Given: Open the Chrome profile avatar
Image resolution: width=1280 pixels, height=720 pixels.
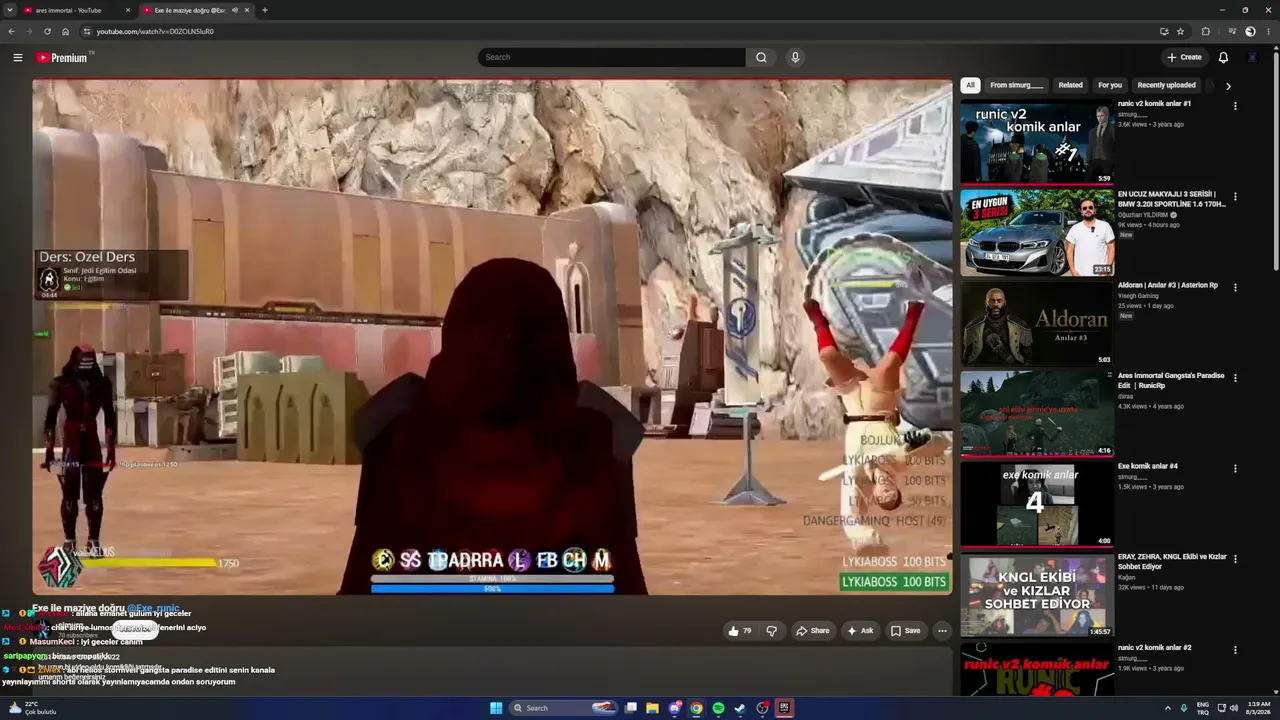Looking at the screenshot, I should point(1250,31).
